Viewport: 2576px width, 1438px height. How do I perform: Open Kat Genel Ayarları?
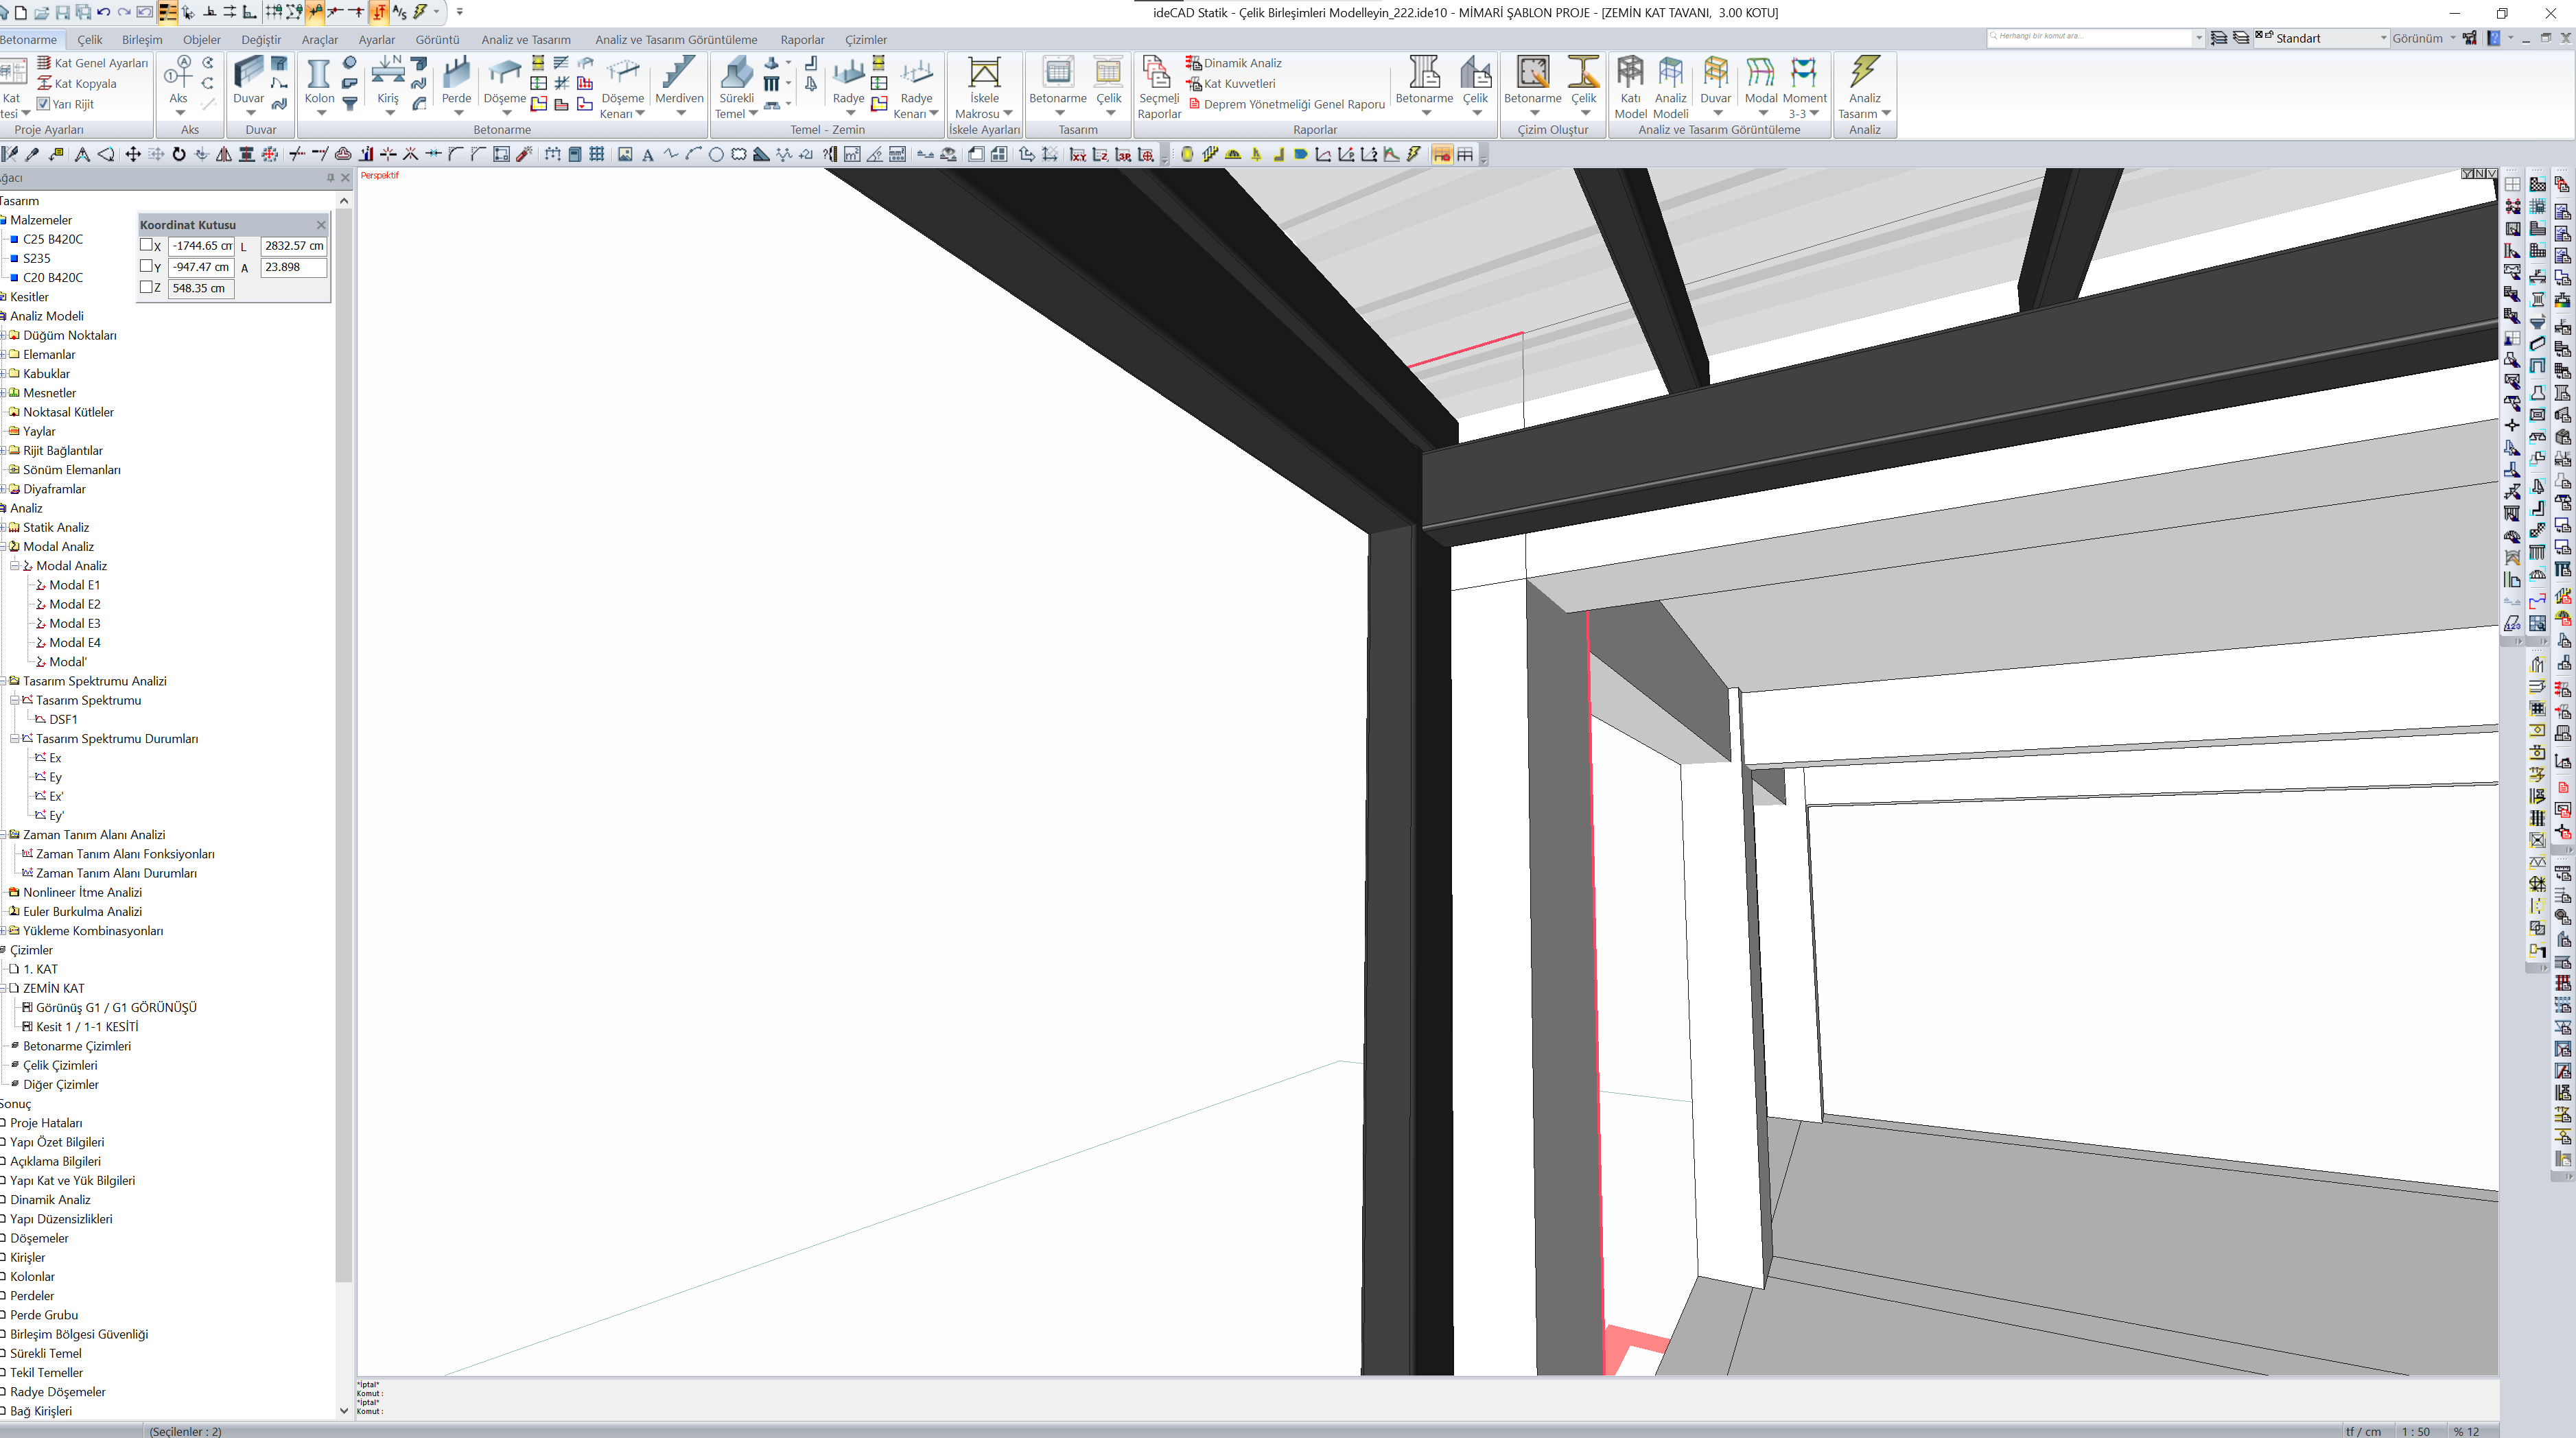(100, 63)
